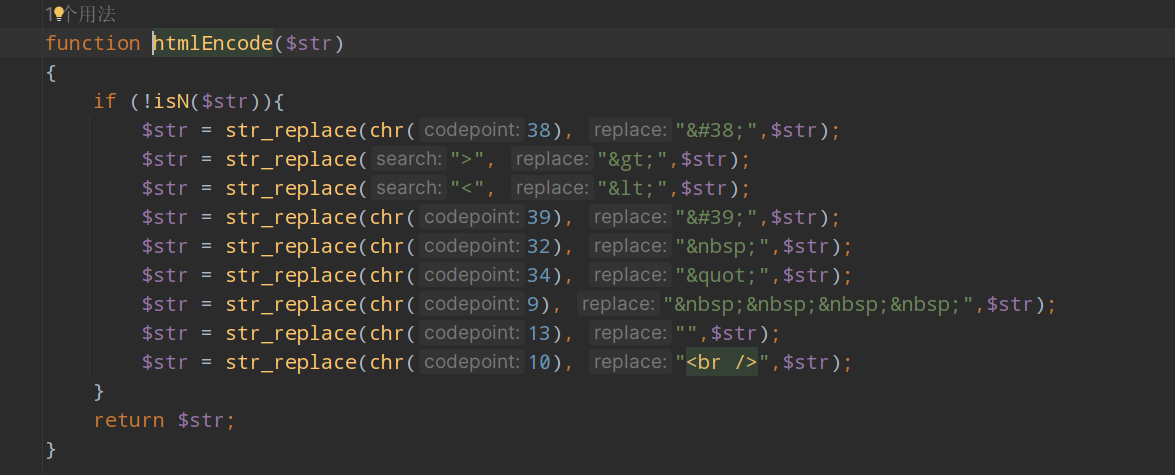Click the search hint before ">"
1175x475 pixels.
pos(408,160)
